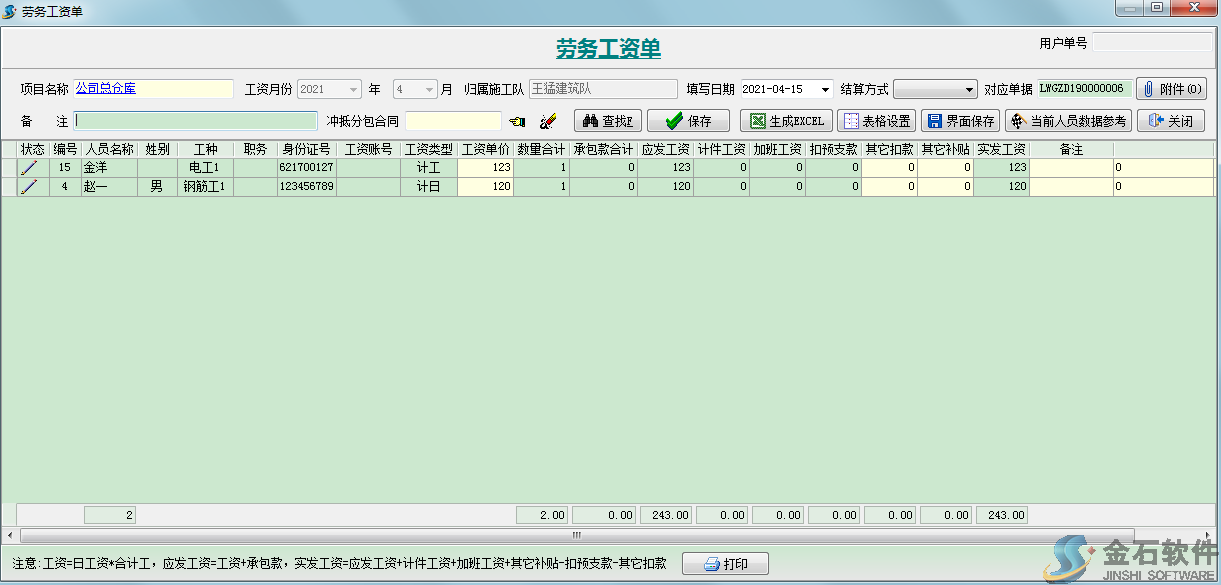Open 表格设置 table settings
This screenshot has width=1221, height=585.
(x=876, y=121)
